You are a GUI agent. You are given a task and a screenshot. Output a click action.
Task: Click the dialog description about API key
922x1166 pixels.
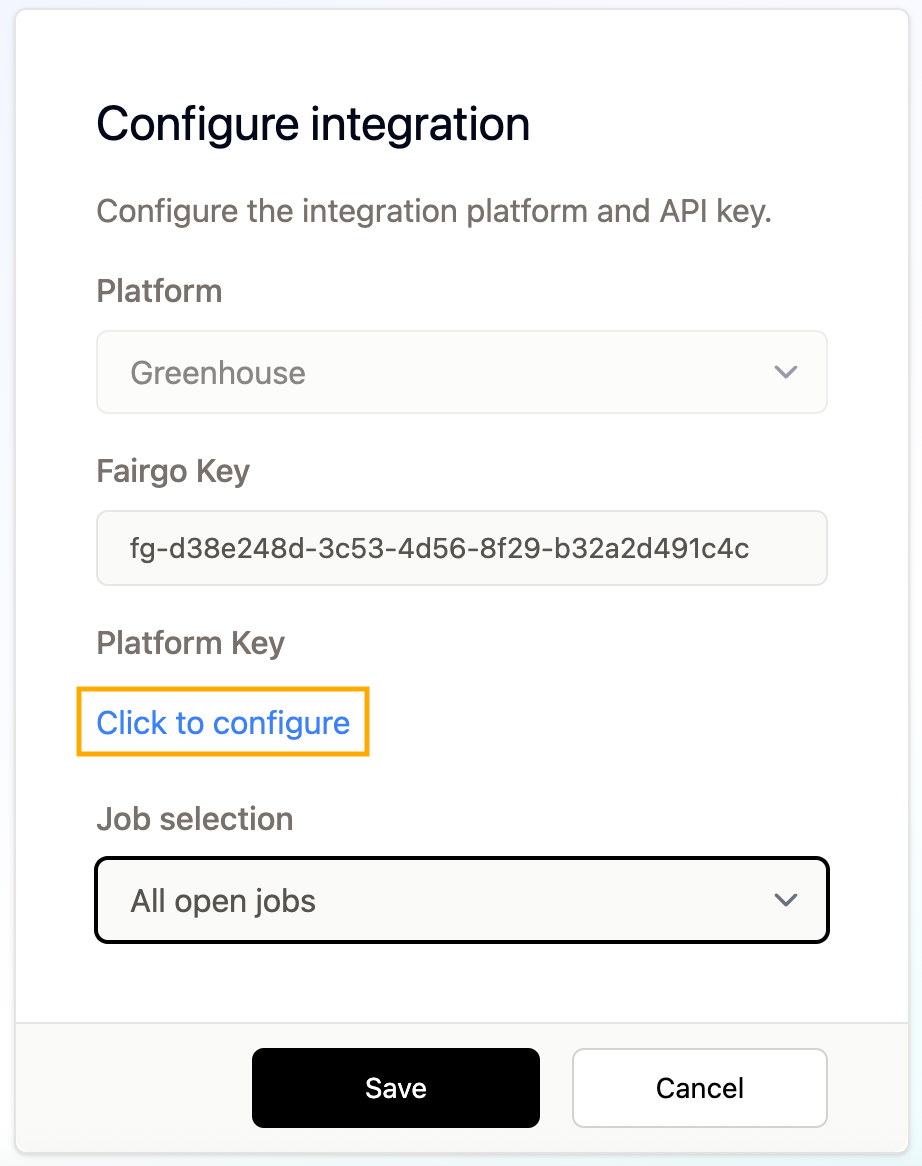pyautogui.click(x=434, y=212)
